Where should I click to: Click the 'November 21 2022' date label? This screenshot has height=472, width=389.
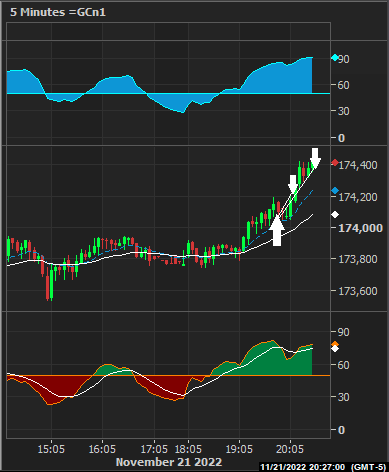click(x=169, y=462)
